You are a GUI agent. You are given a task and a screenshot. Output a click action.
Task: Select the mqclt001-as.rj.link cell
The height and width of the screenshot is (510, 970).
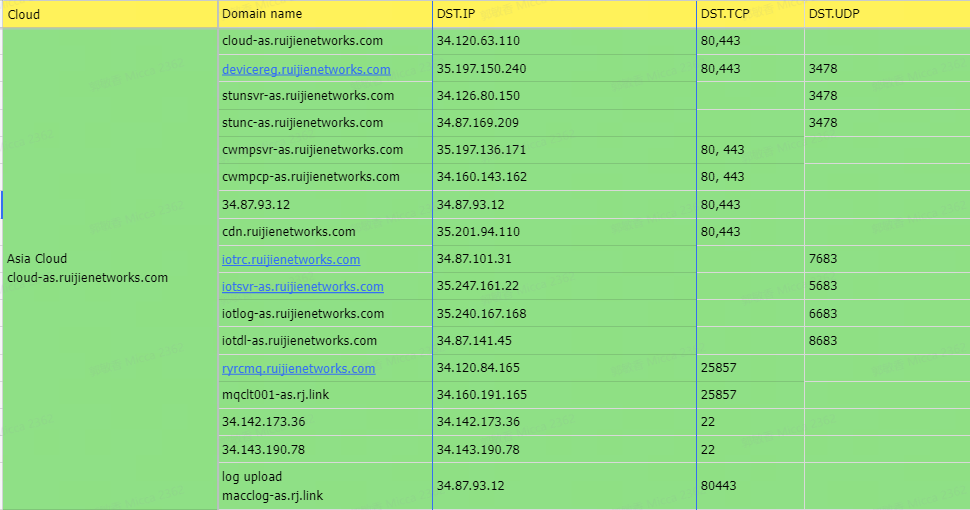[325, 395]
